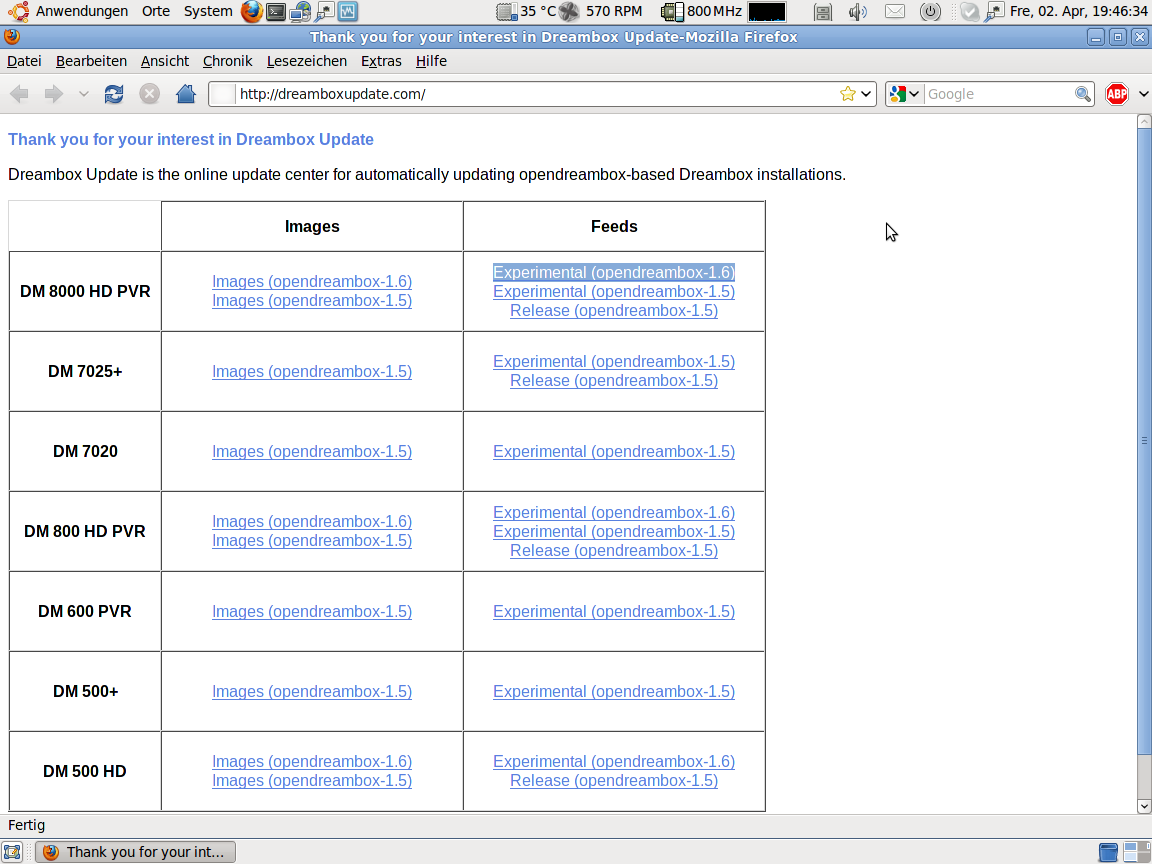Click the vertical scrollbar down arrow
The width and height of the screenshot is (1152, 864).
tap(1144, 806)
